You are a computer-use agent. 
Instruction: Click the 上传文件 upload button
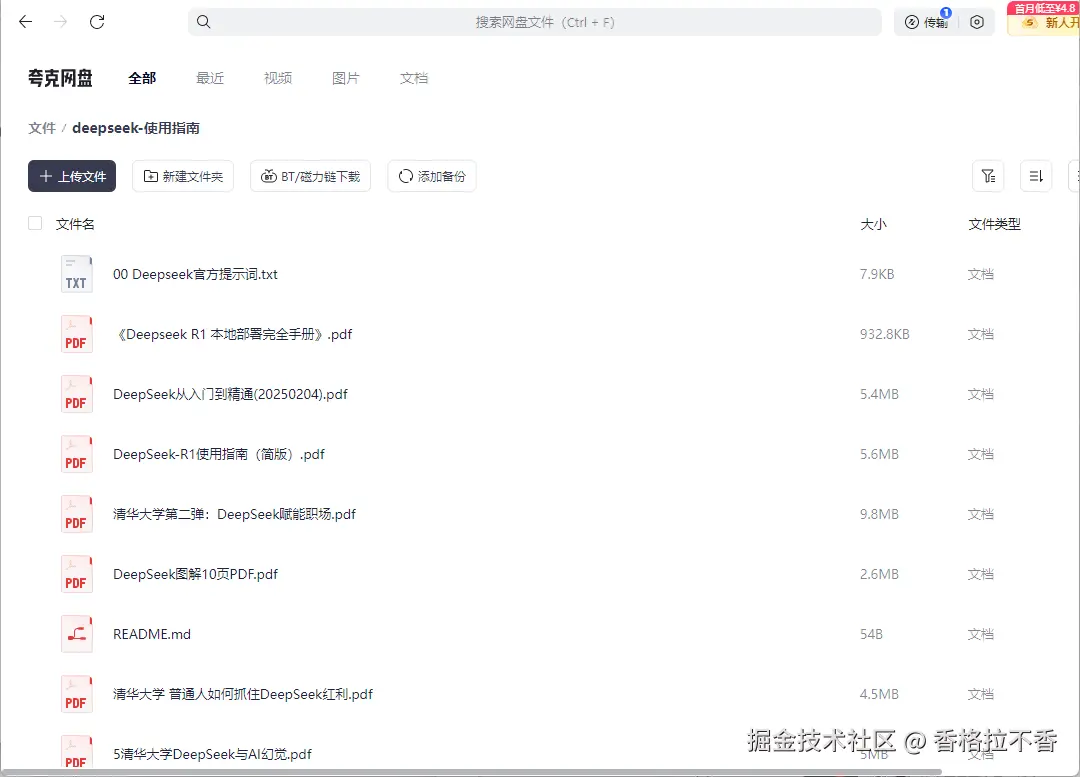pyautogui.click(x=72, y=175)
